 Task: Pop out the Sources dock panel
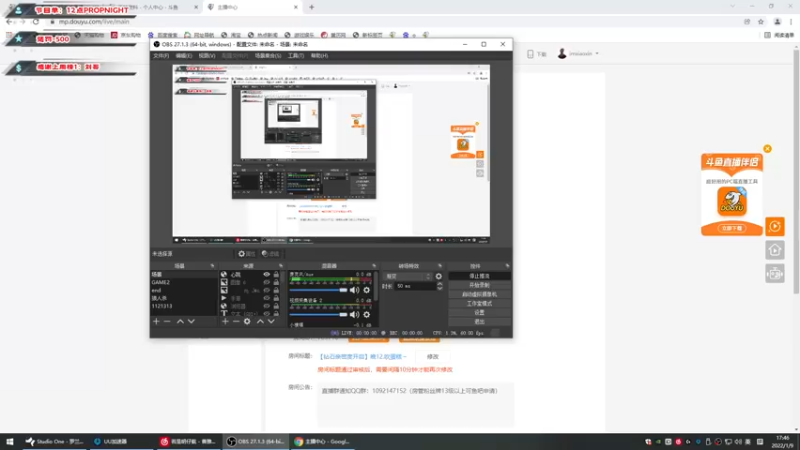pyautogui.click(x=281, y=266)
